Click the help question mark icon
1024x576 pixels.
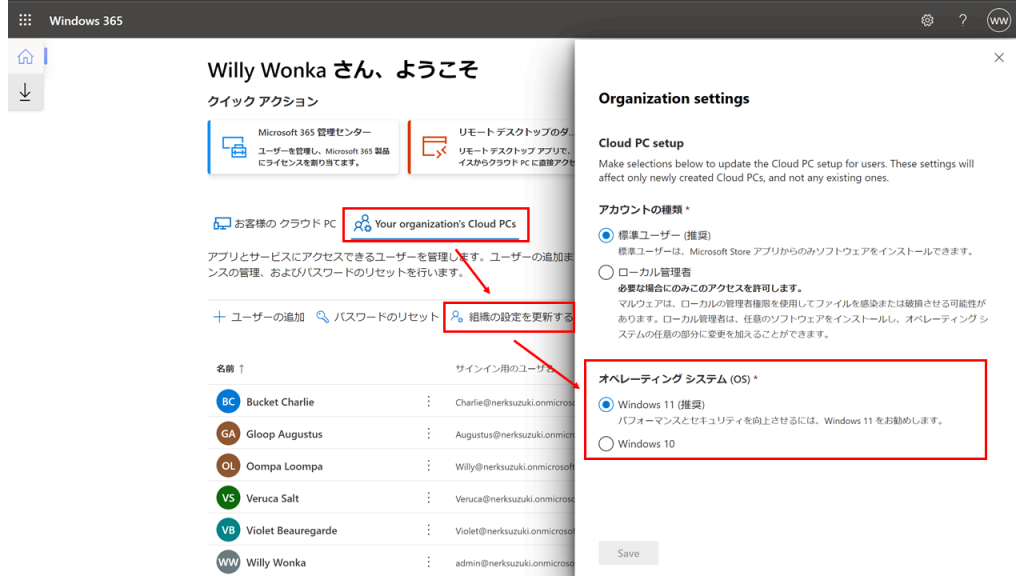963,20
